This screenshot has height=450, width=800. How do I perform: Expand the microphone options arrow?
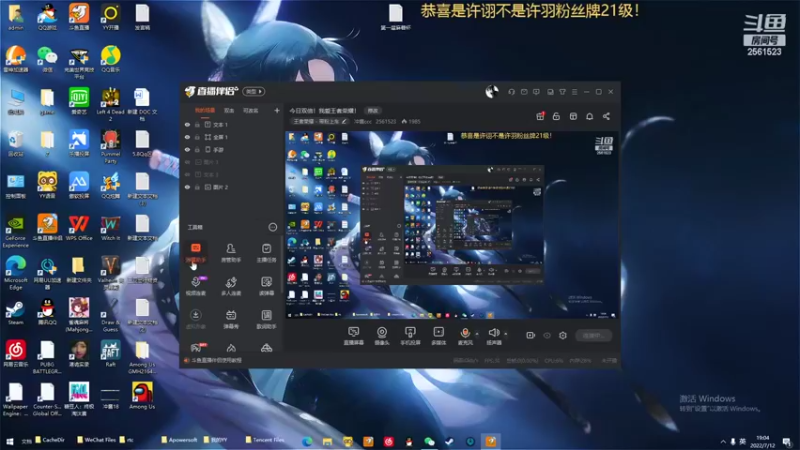point(477,334)
